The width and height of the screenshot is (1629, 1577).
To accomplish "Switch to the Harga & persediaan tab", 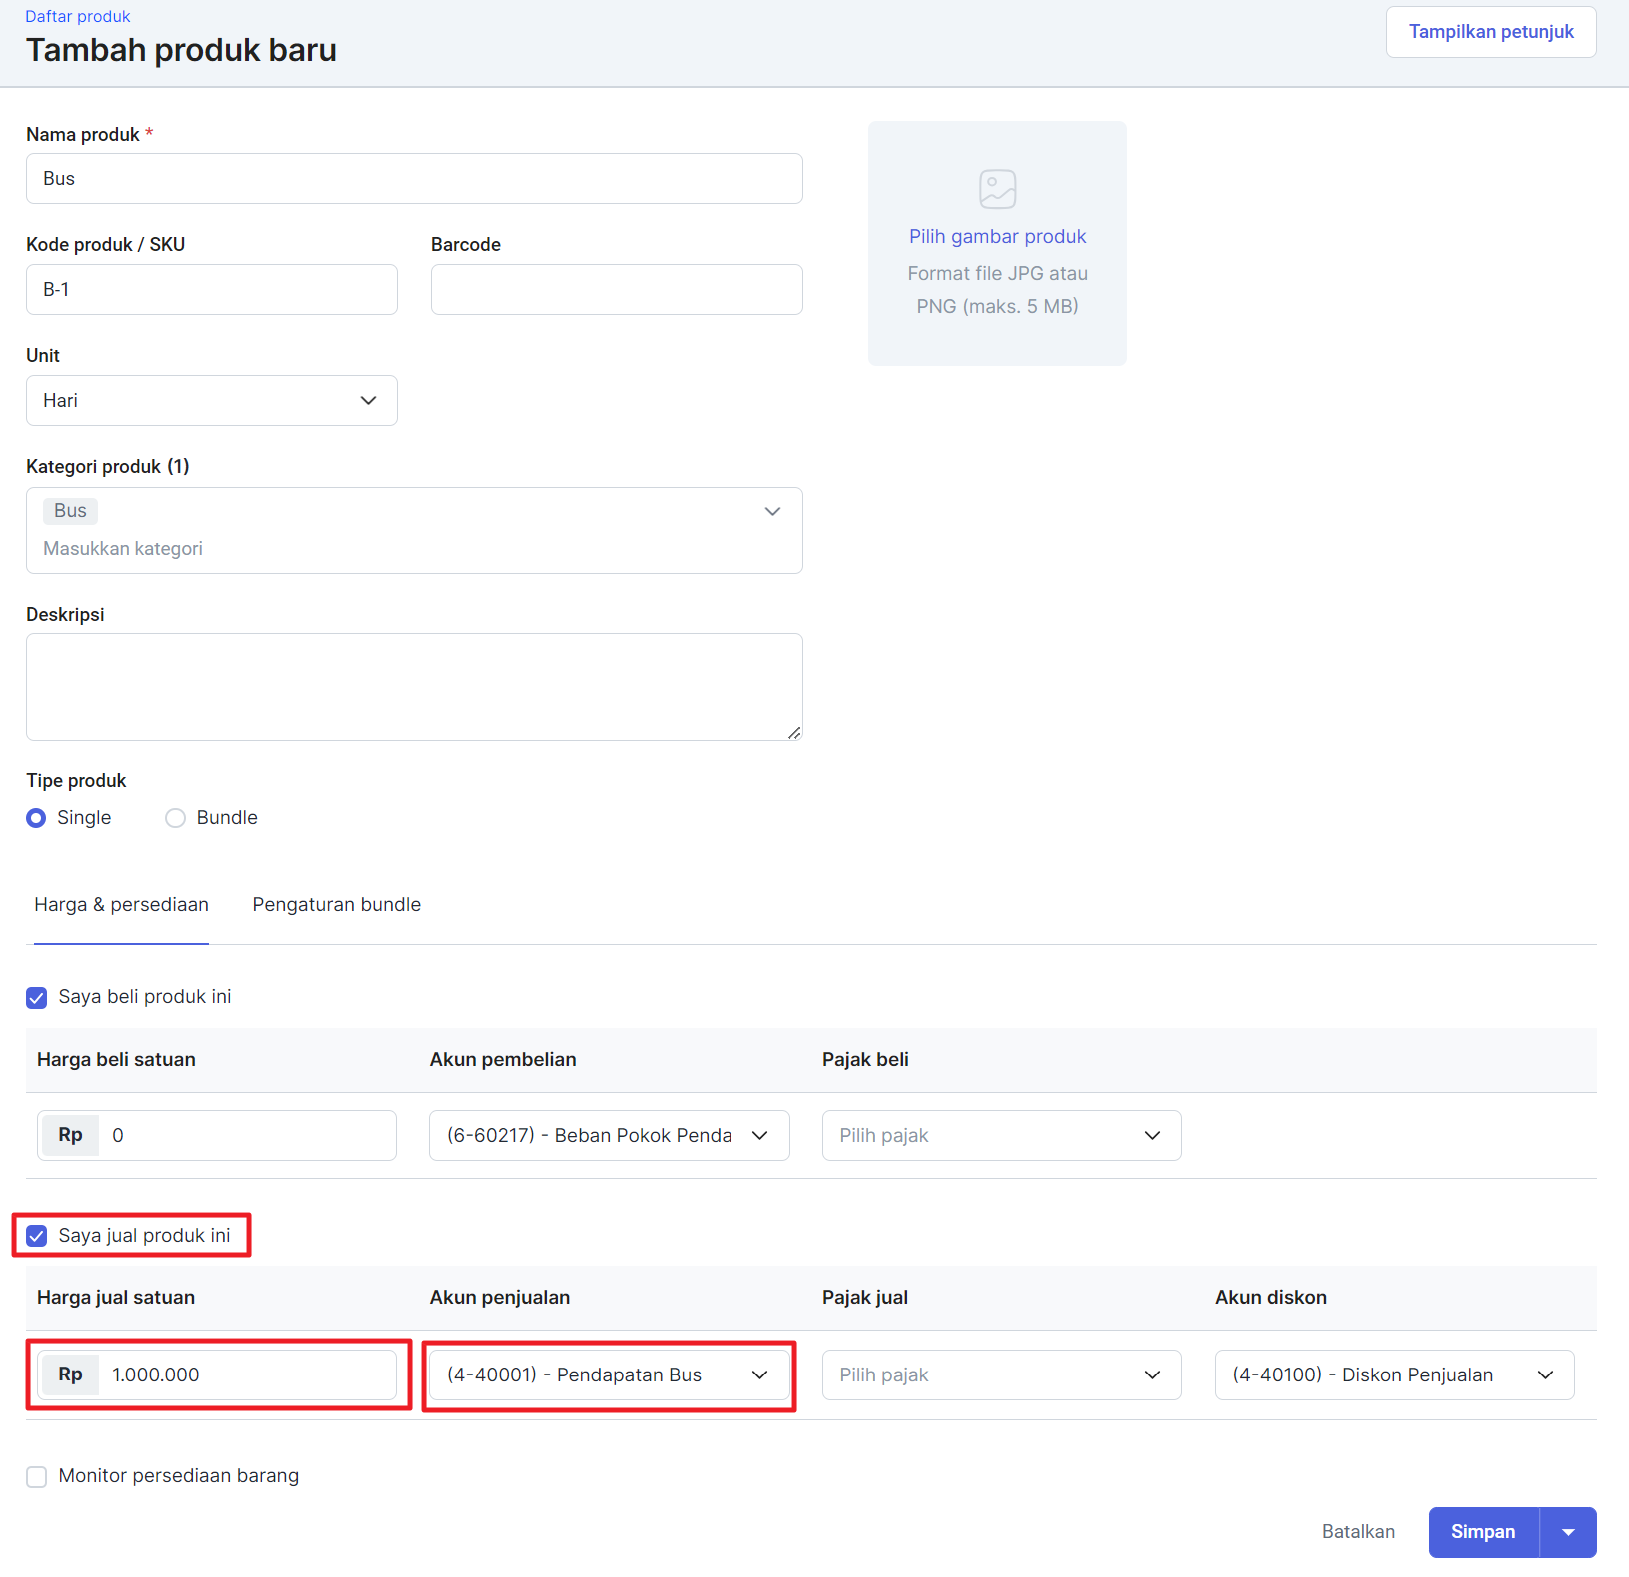I will pyautogui.click(x=121, y=905).
